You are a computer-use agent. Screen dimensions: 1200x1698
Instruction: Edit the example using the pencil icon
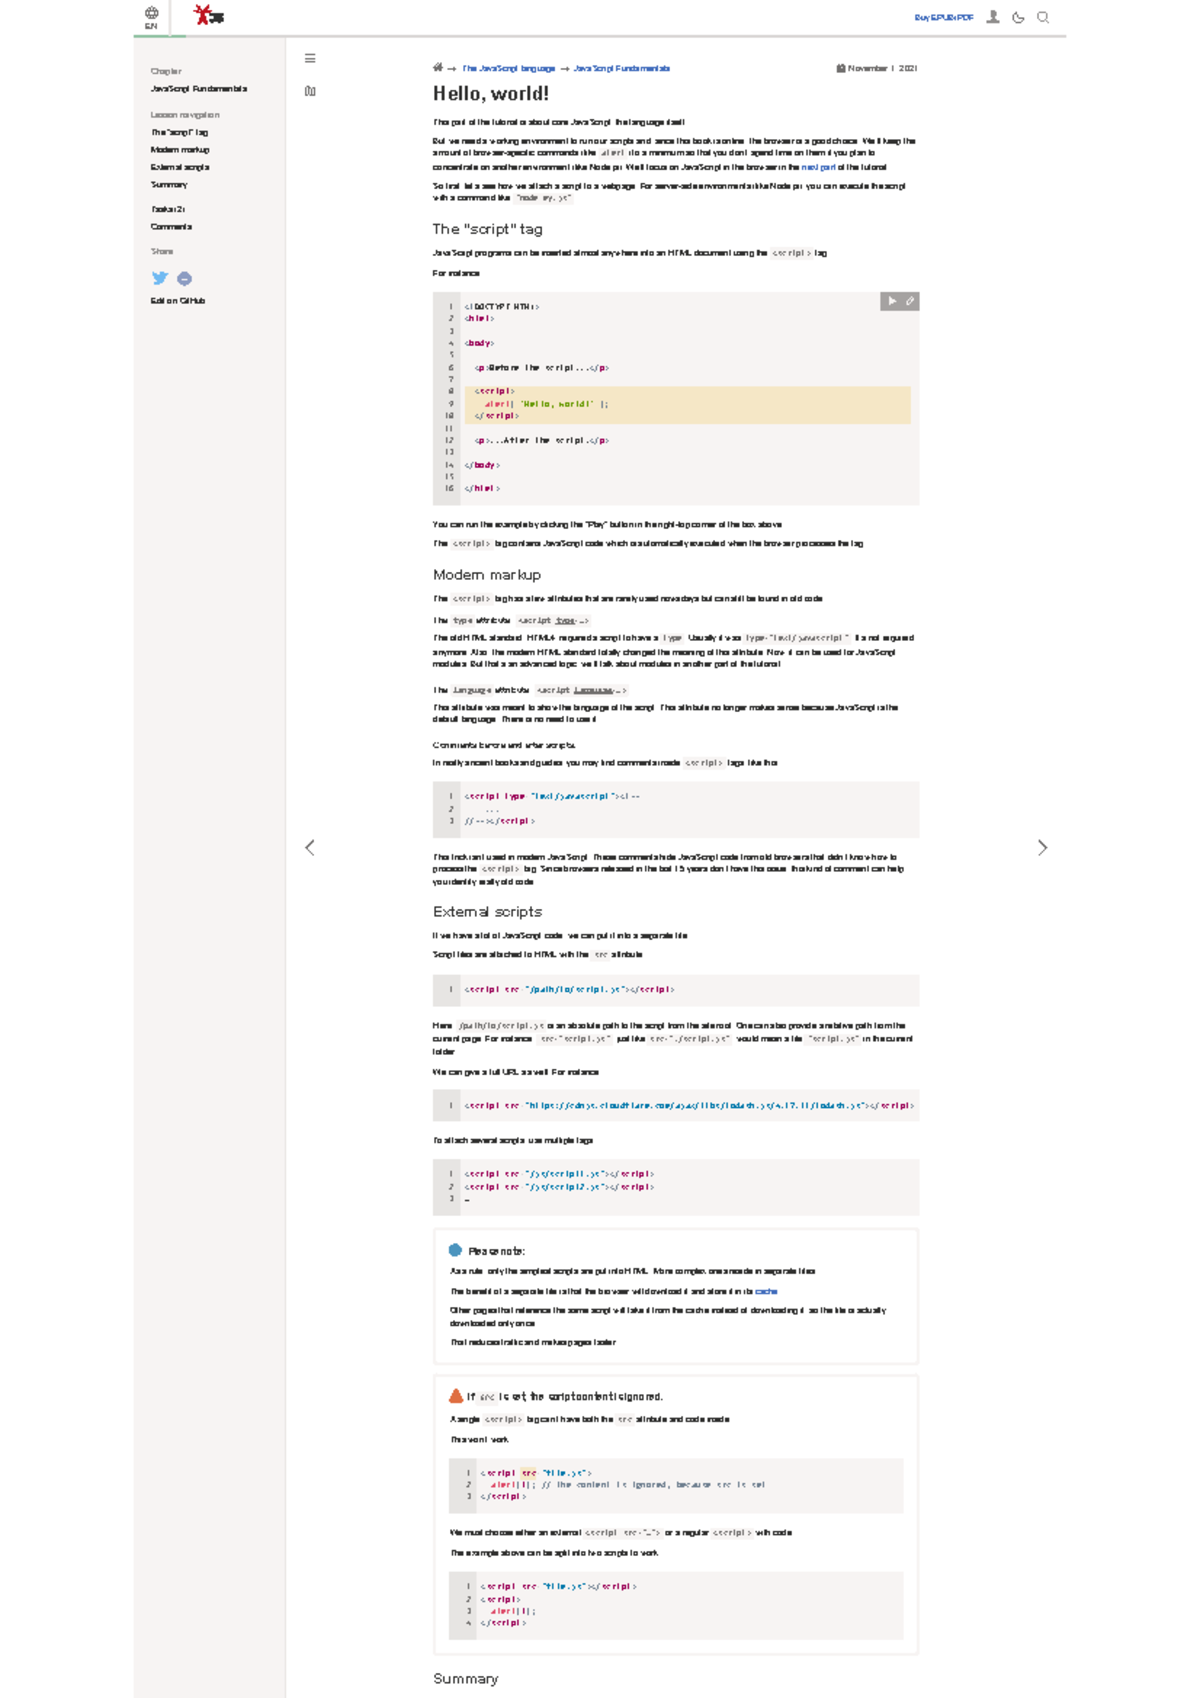click(910, 301)
